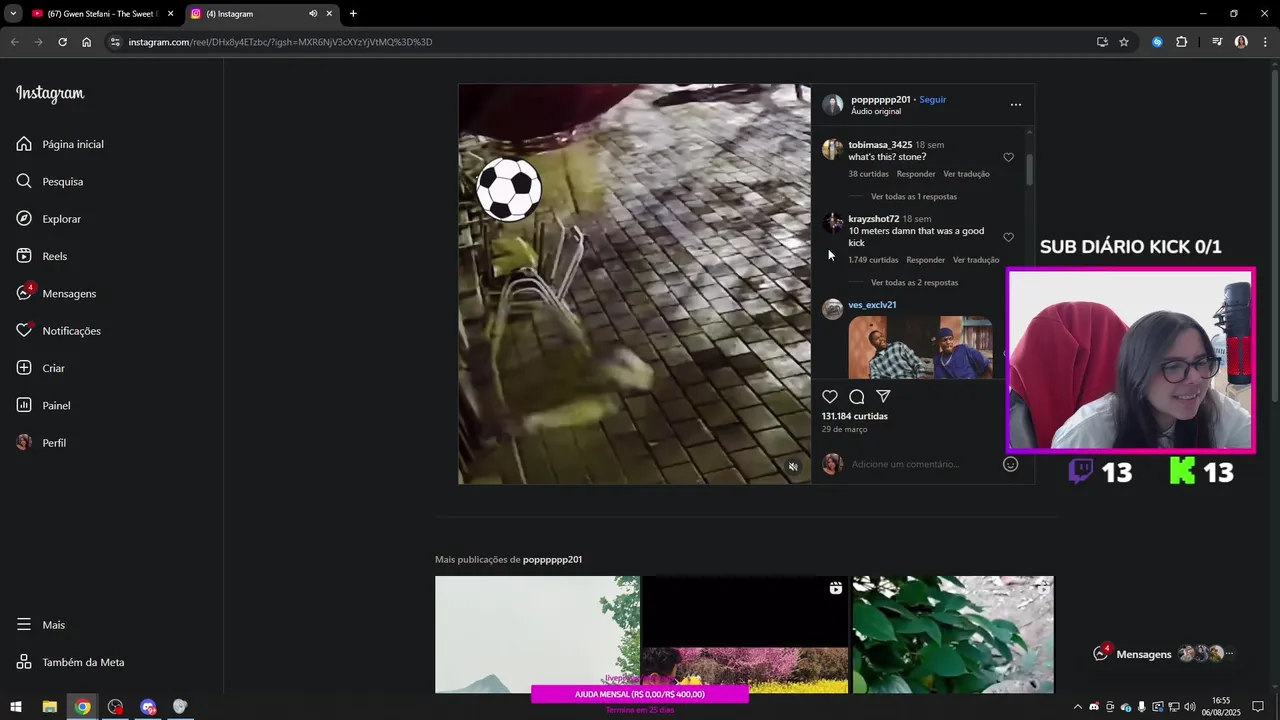Open Chrome three-dot menu

tap(1265, 42)
